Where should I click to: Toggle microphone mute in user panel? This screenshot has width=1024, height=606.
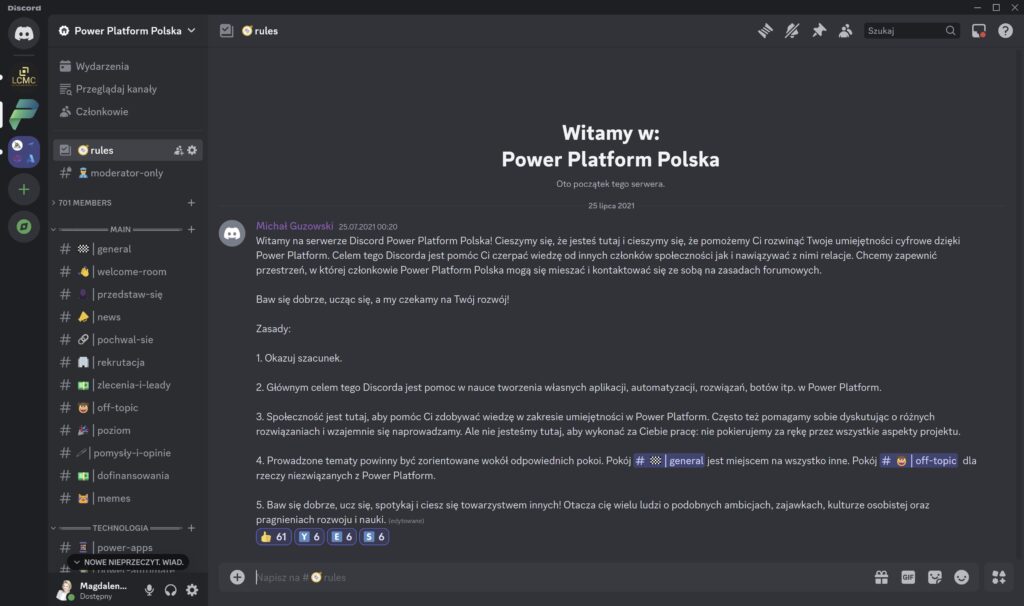149,590
